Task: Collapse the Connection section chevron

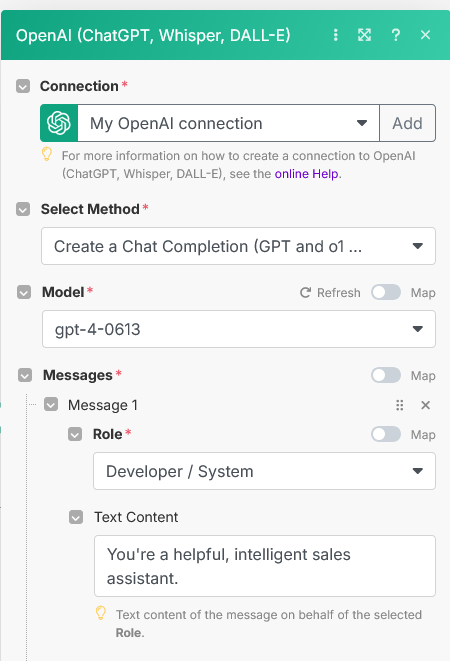Action: (23, 86)
